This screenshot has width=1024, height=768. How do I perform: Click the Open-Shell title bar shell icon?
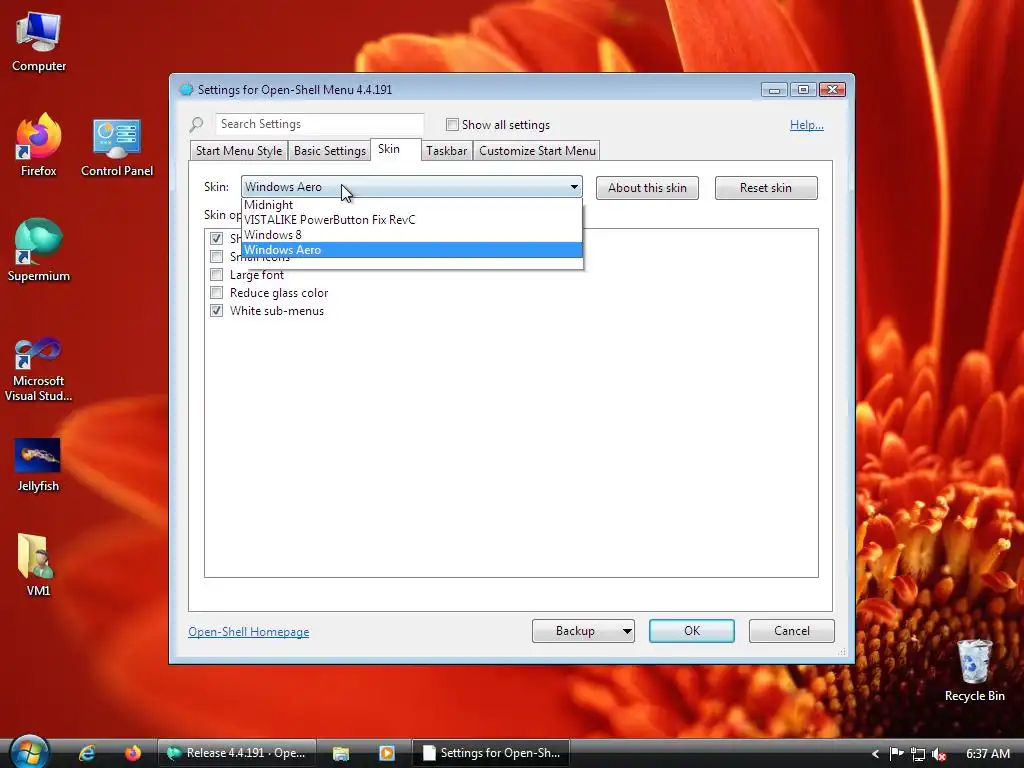coord(186,89)
